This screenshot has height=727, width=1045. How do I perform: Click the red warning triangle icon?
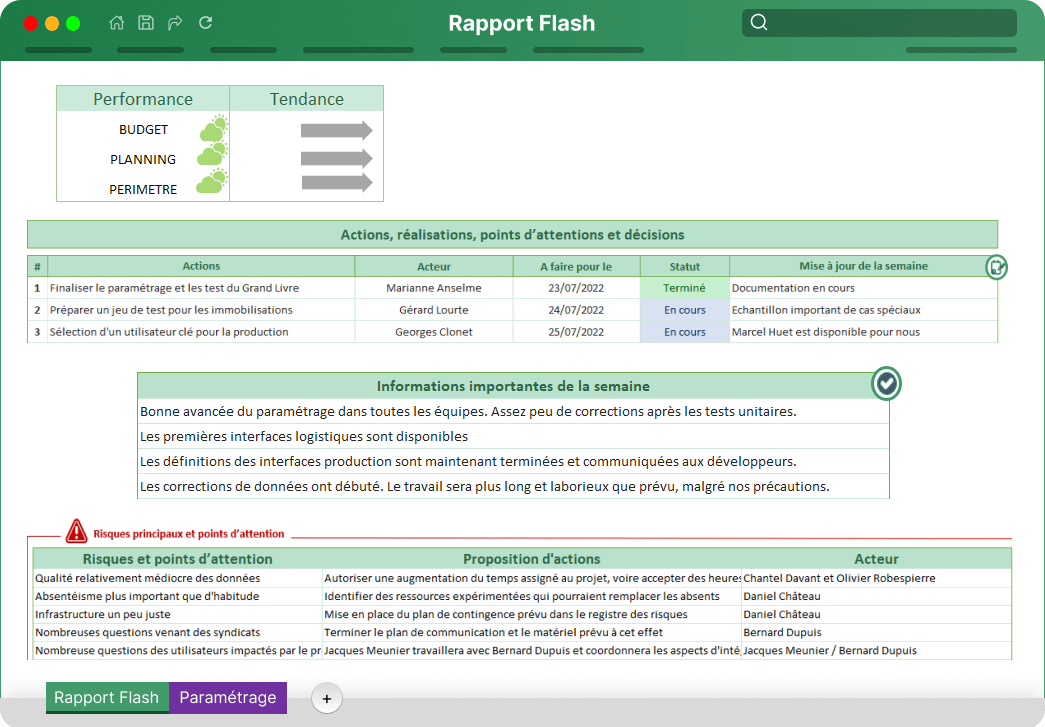[76, 531]
